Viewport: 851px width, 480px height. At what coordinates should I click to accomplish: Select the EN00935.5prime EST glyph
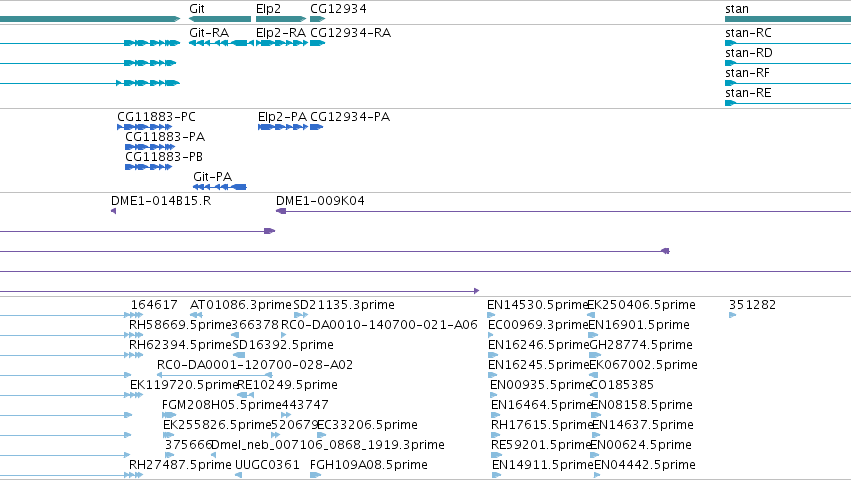pos(494,395)
